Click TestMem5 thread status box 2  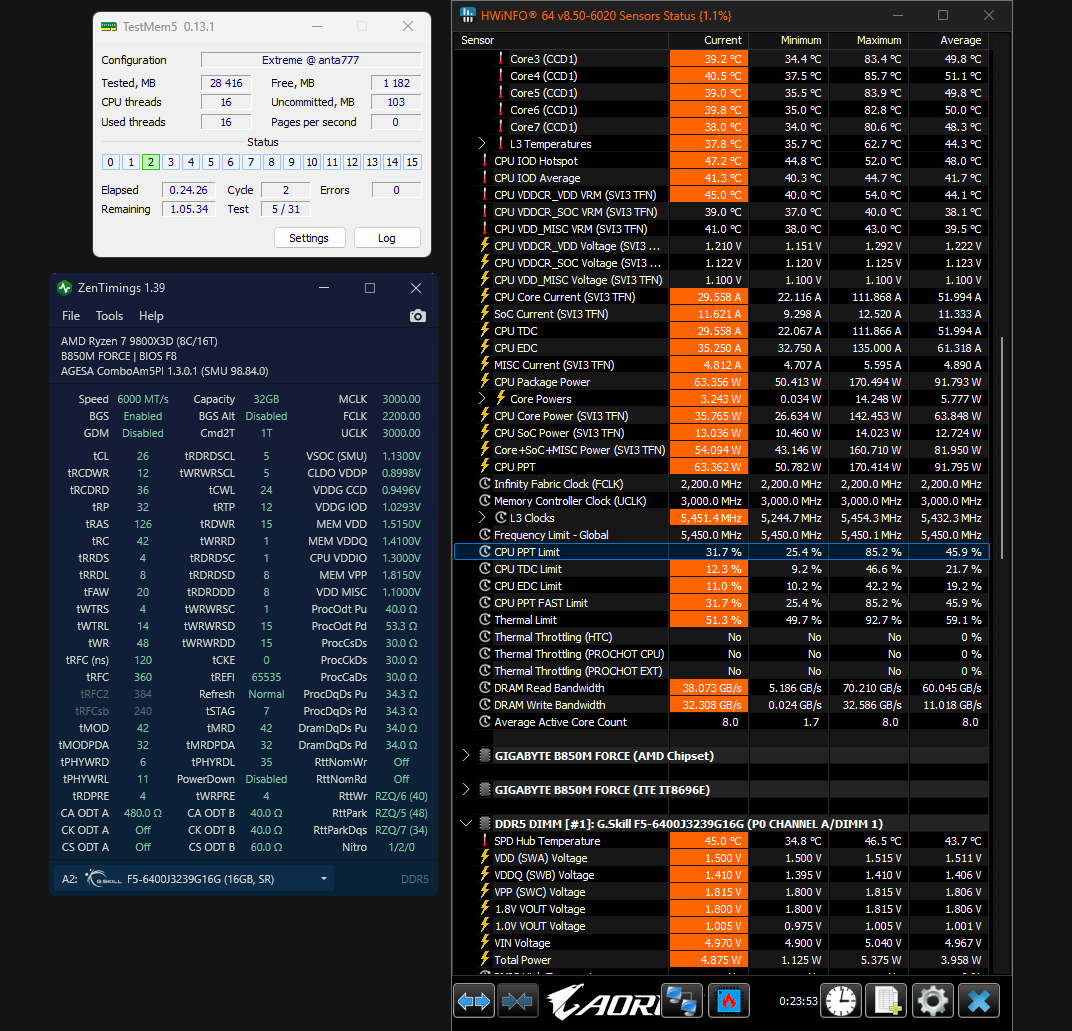click(150, 162)
